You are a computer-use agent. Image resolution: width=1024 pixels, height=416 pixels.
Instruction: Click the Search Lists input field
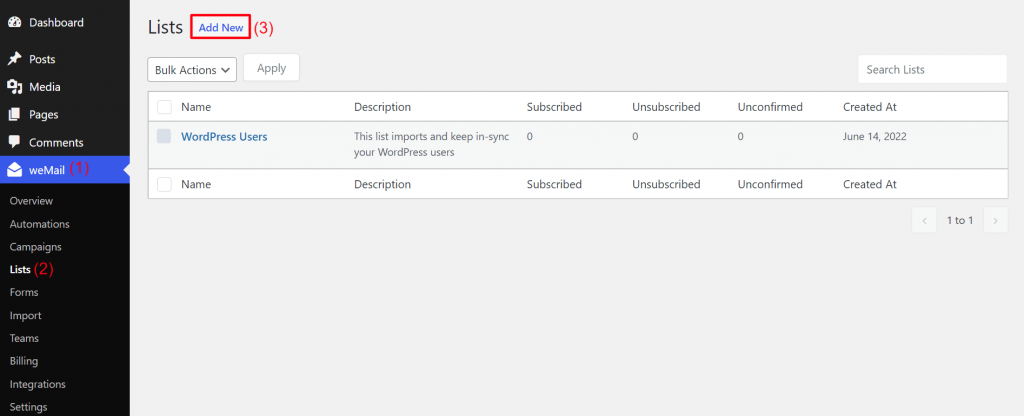pyautogui.click(x=933, y=69)
